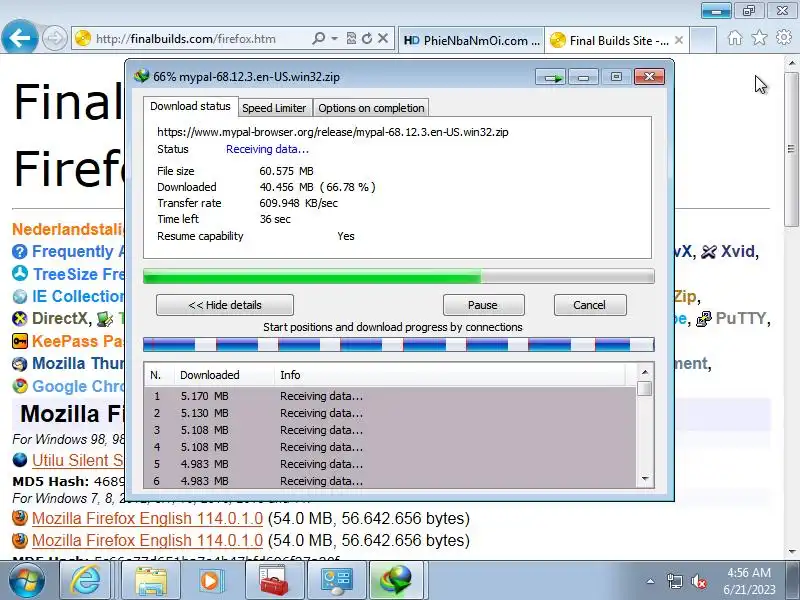Open a new blank browser tab
The width and height of the screenshot is (800, 600).
coord(703,40)
